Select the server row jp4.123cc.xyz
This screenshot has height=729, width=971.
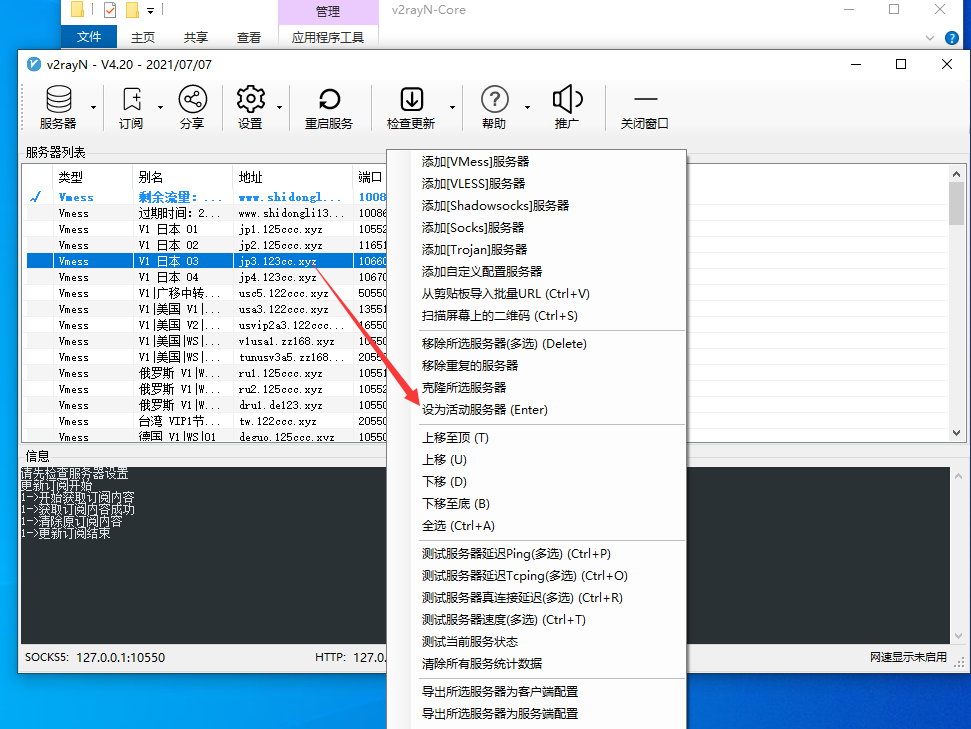[x=206, y=277]
